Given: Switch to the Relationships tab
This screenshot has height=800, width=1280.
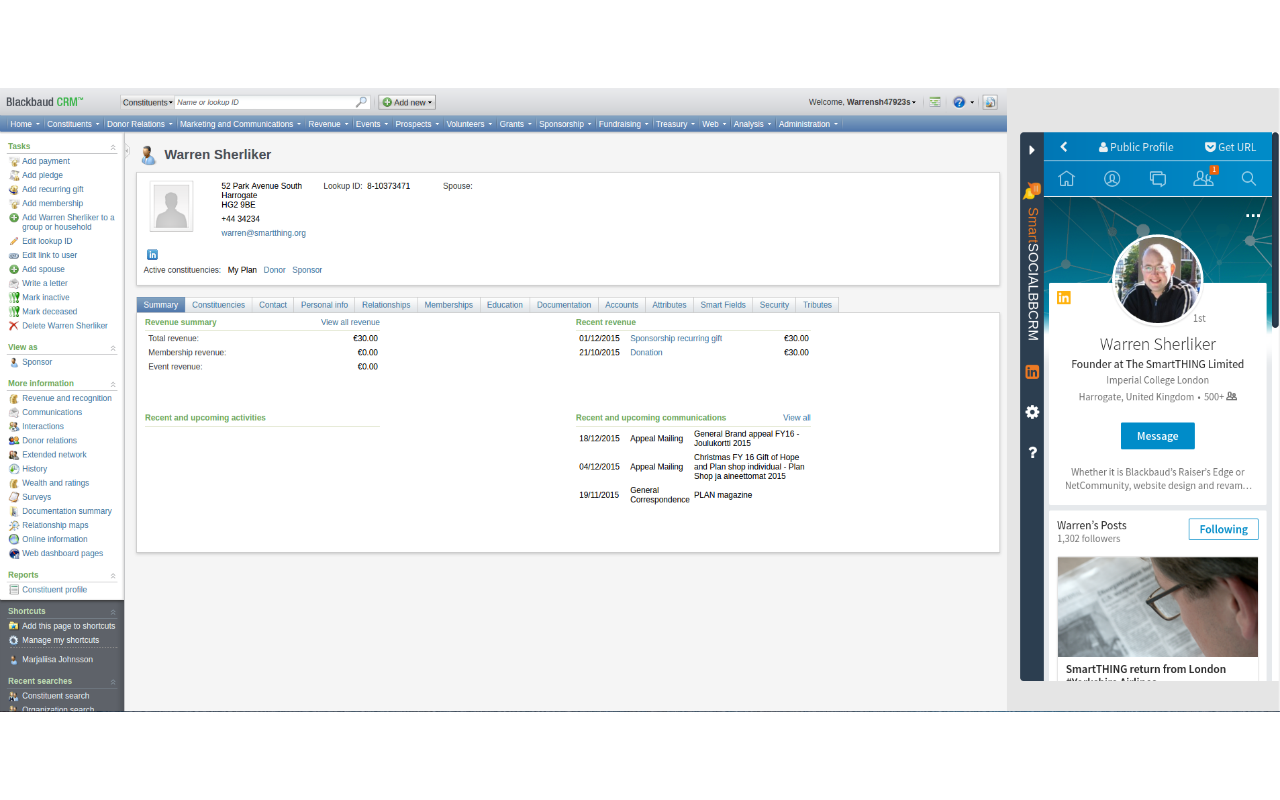Looking at the screenshot, I should pyautogui.click(x=386, y=305).
